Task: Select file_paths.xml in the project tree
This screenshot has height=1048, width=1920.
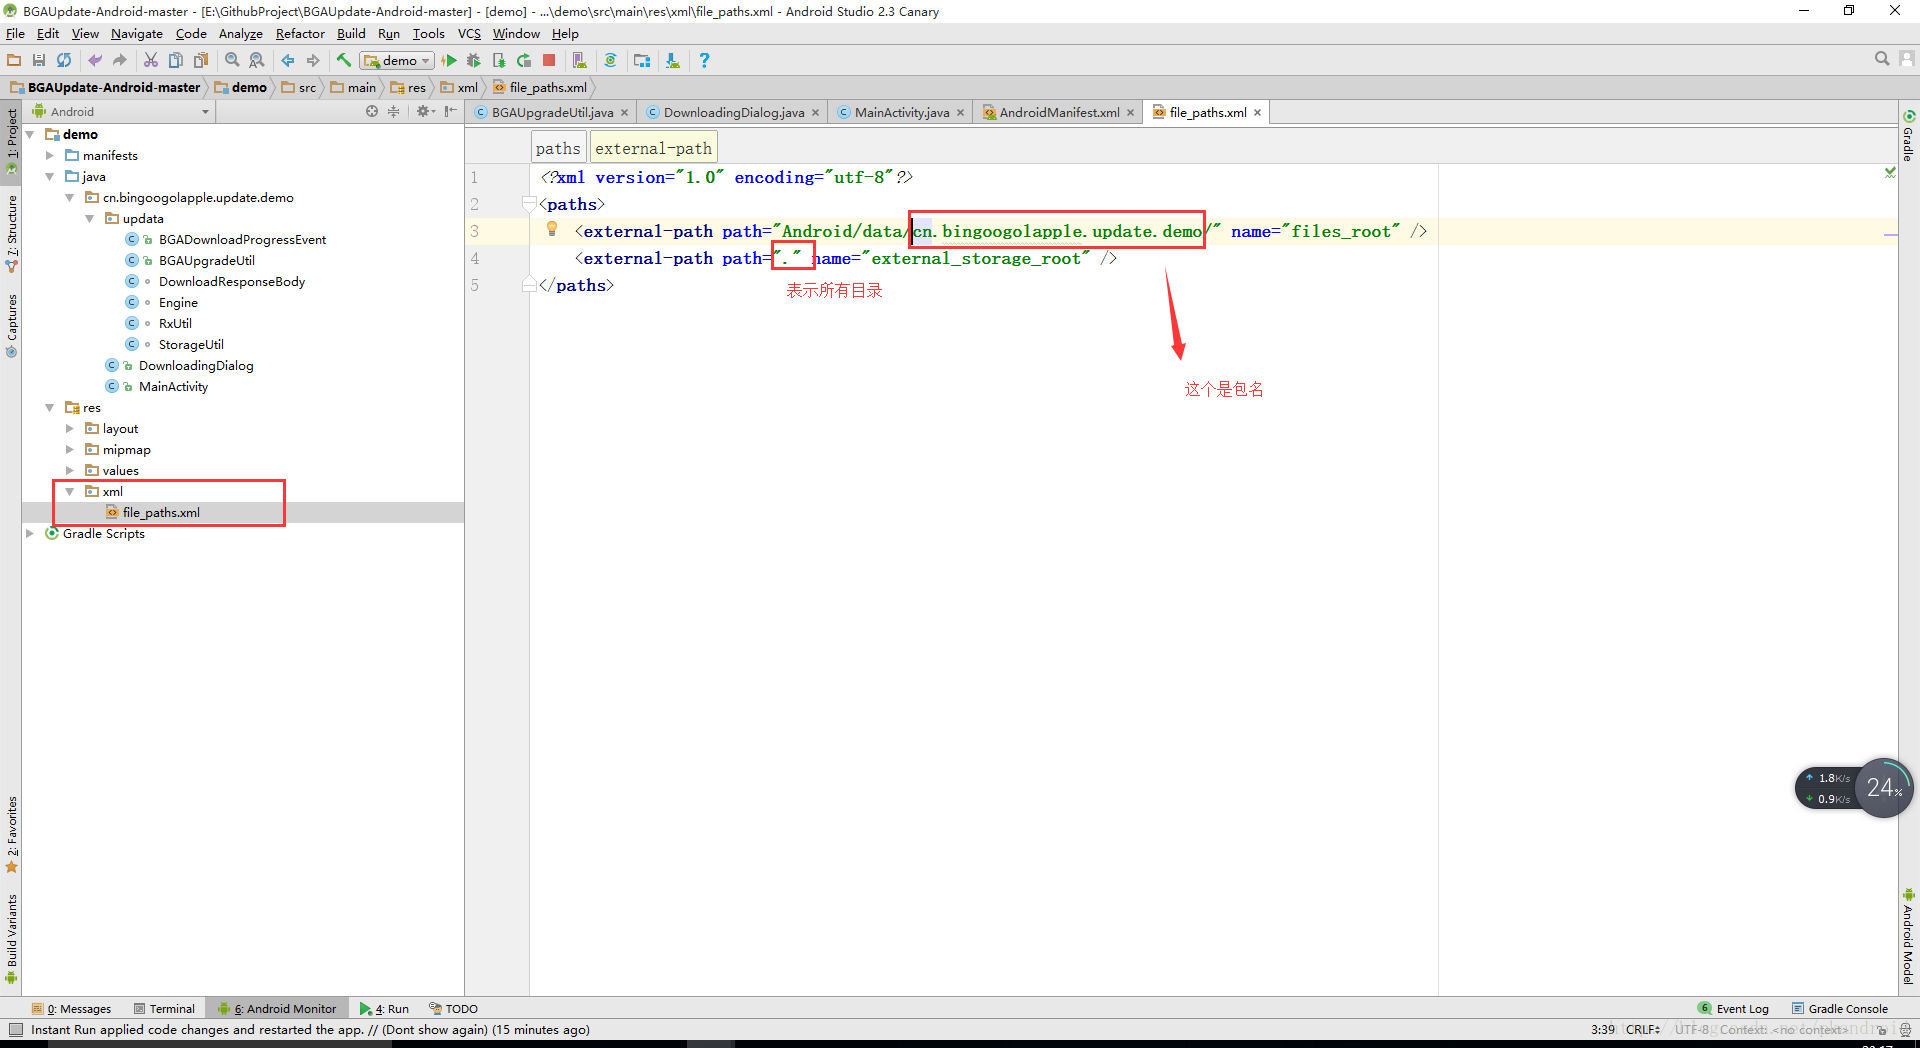Action: tap(161, 512)
